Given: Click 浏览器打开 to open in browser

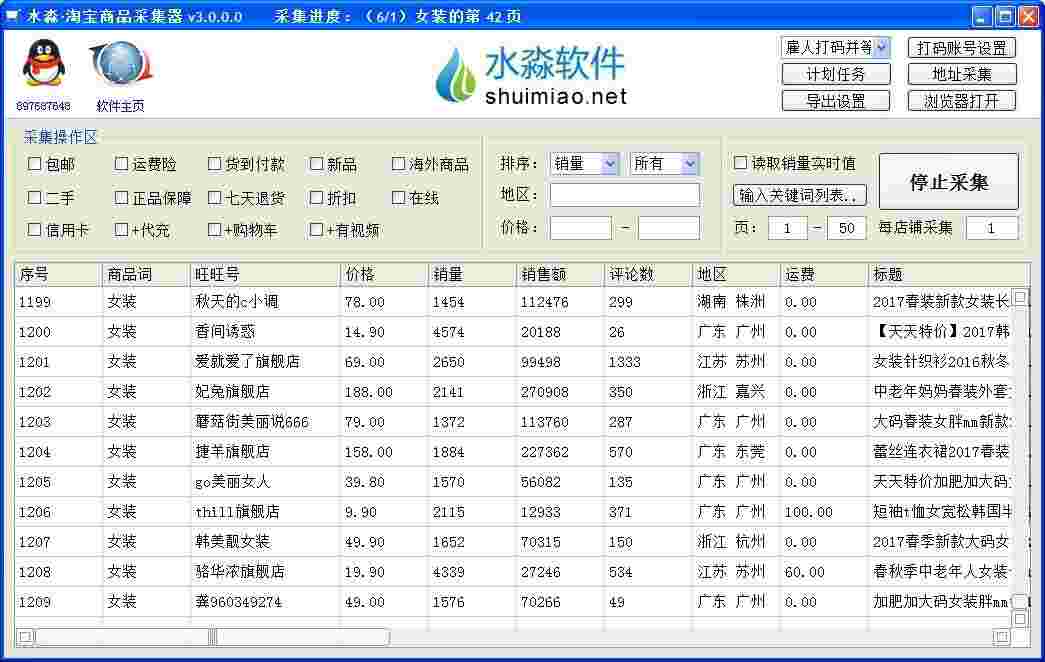Looking at the screenshot, I should click(962, 100).
